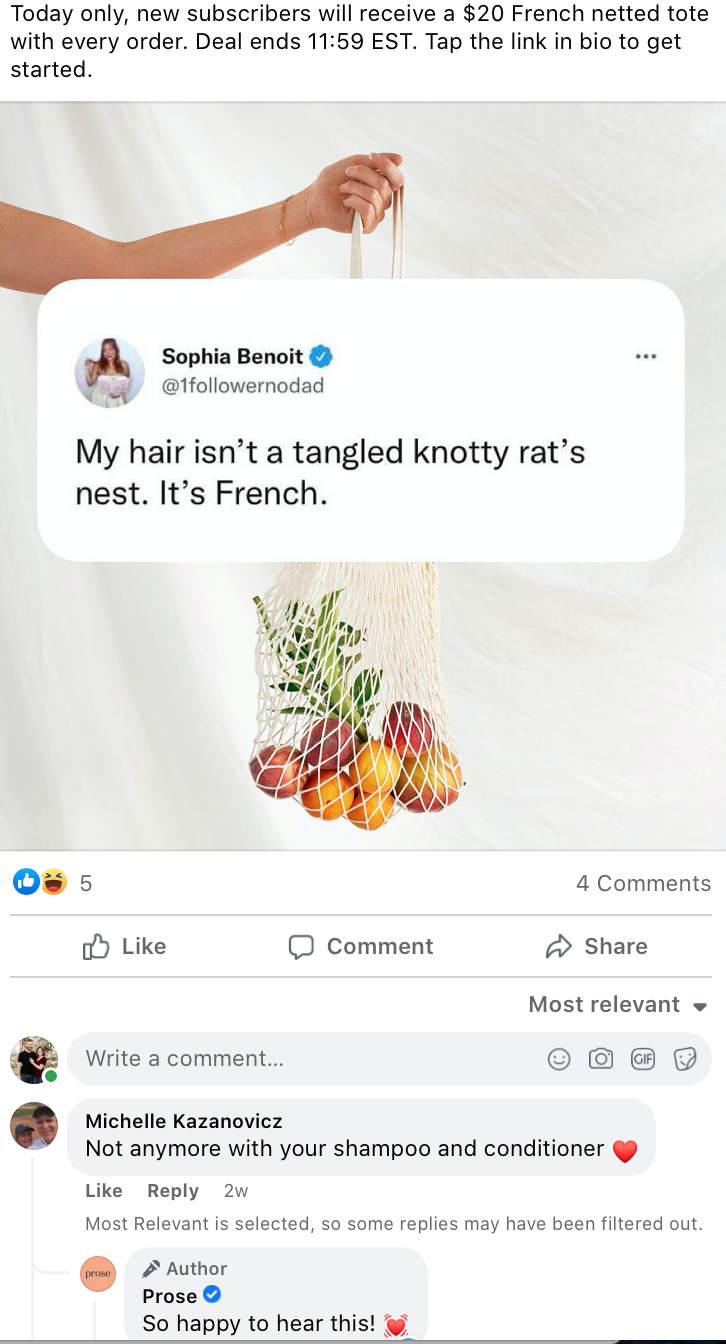Click the Prose profile picture on the reply

pos(97,1273)
